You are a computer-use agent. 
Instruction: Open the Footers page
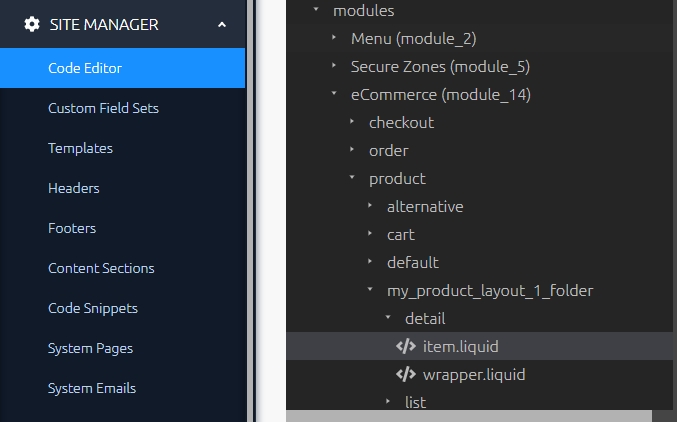tap(72, 228)
